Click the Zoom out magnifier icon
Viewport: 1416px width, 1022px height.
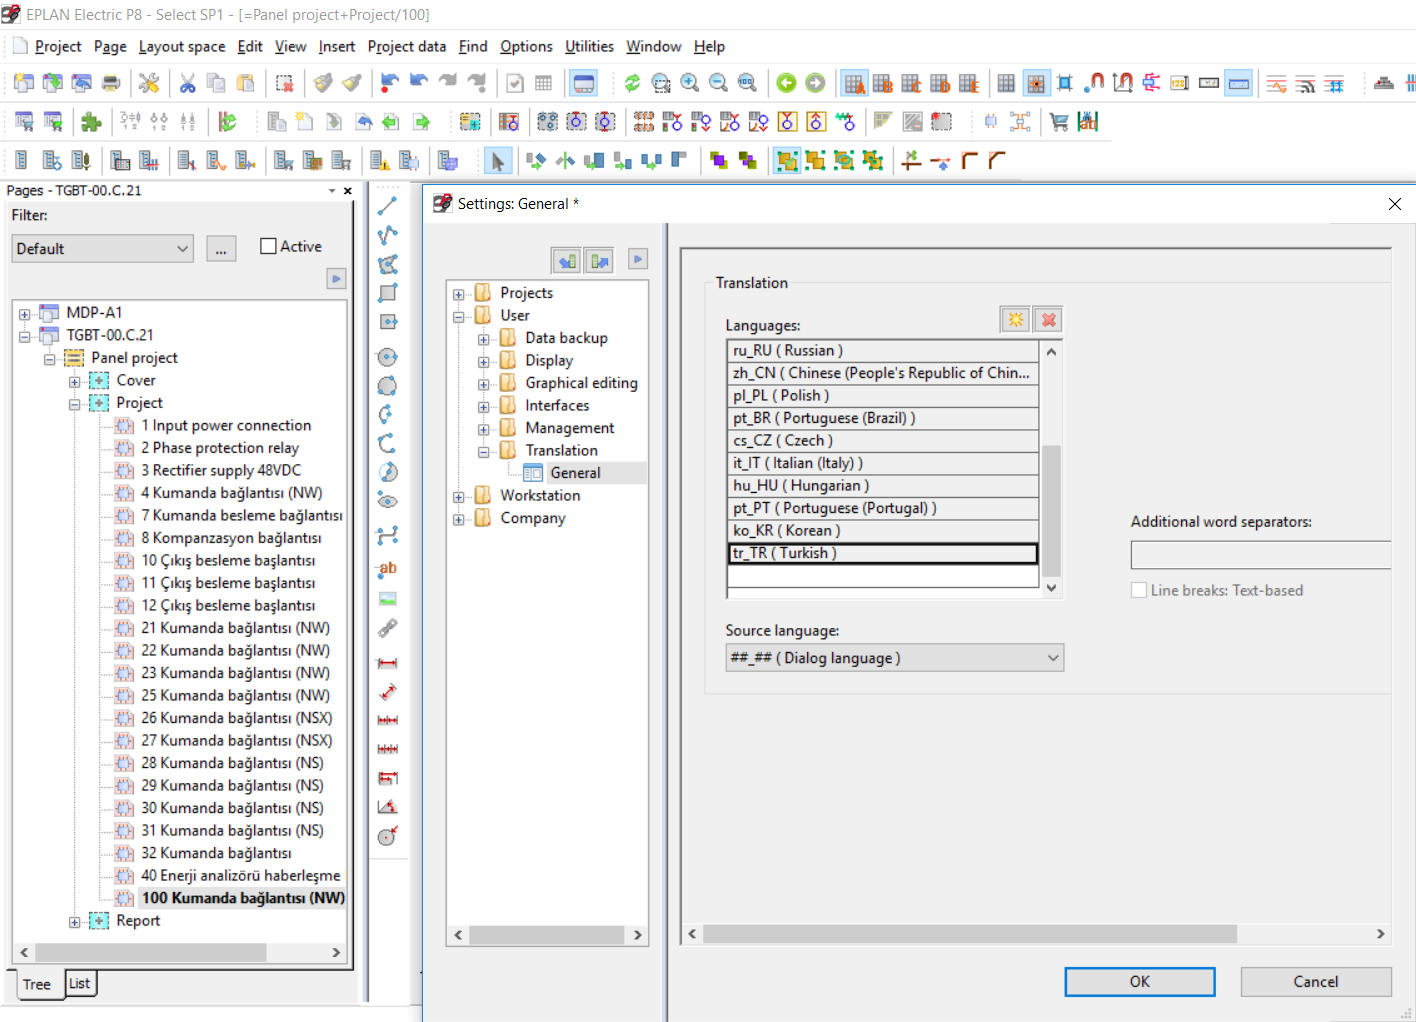[x=718, y=83]
